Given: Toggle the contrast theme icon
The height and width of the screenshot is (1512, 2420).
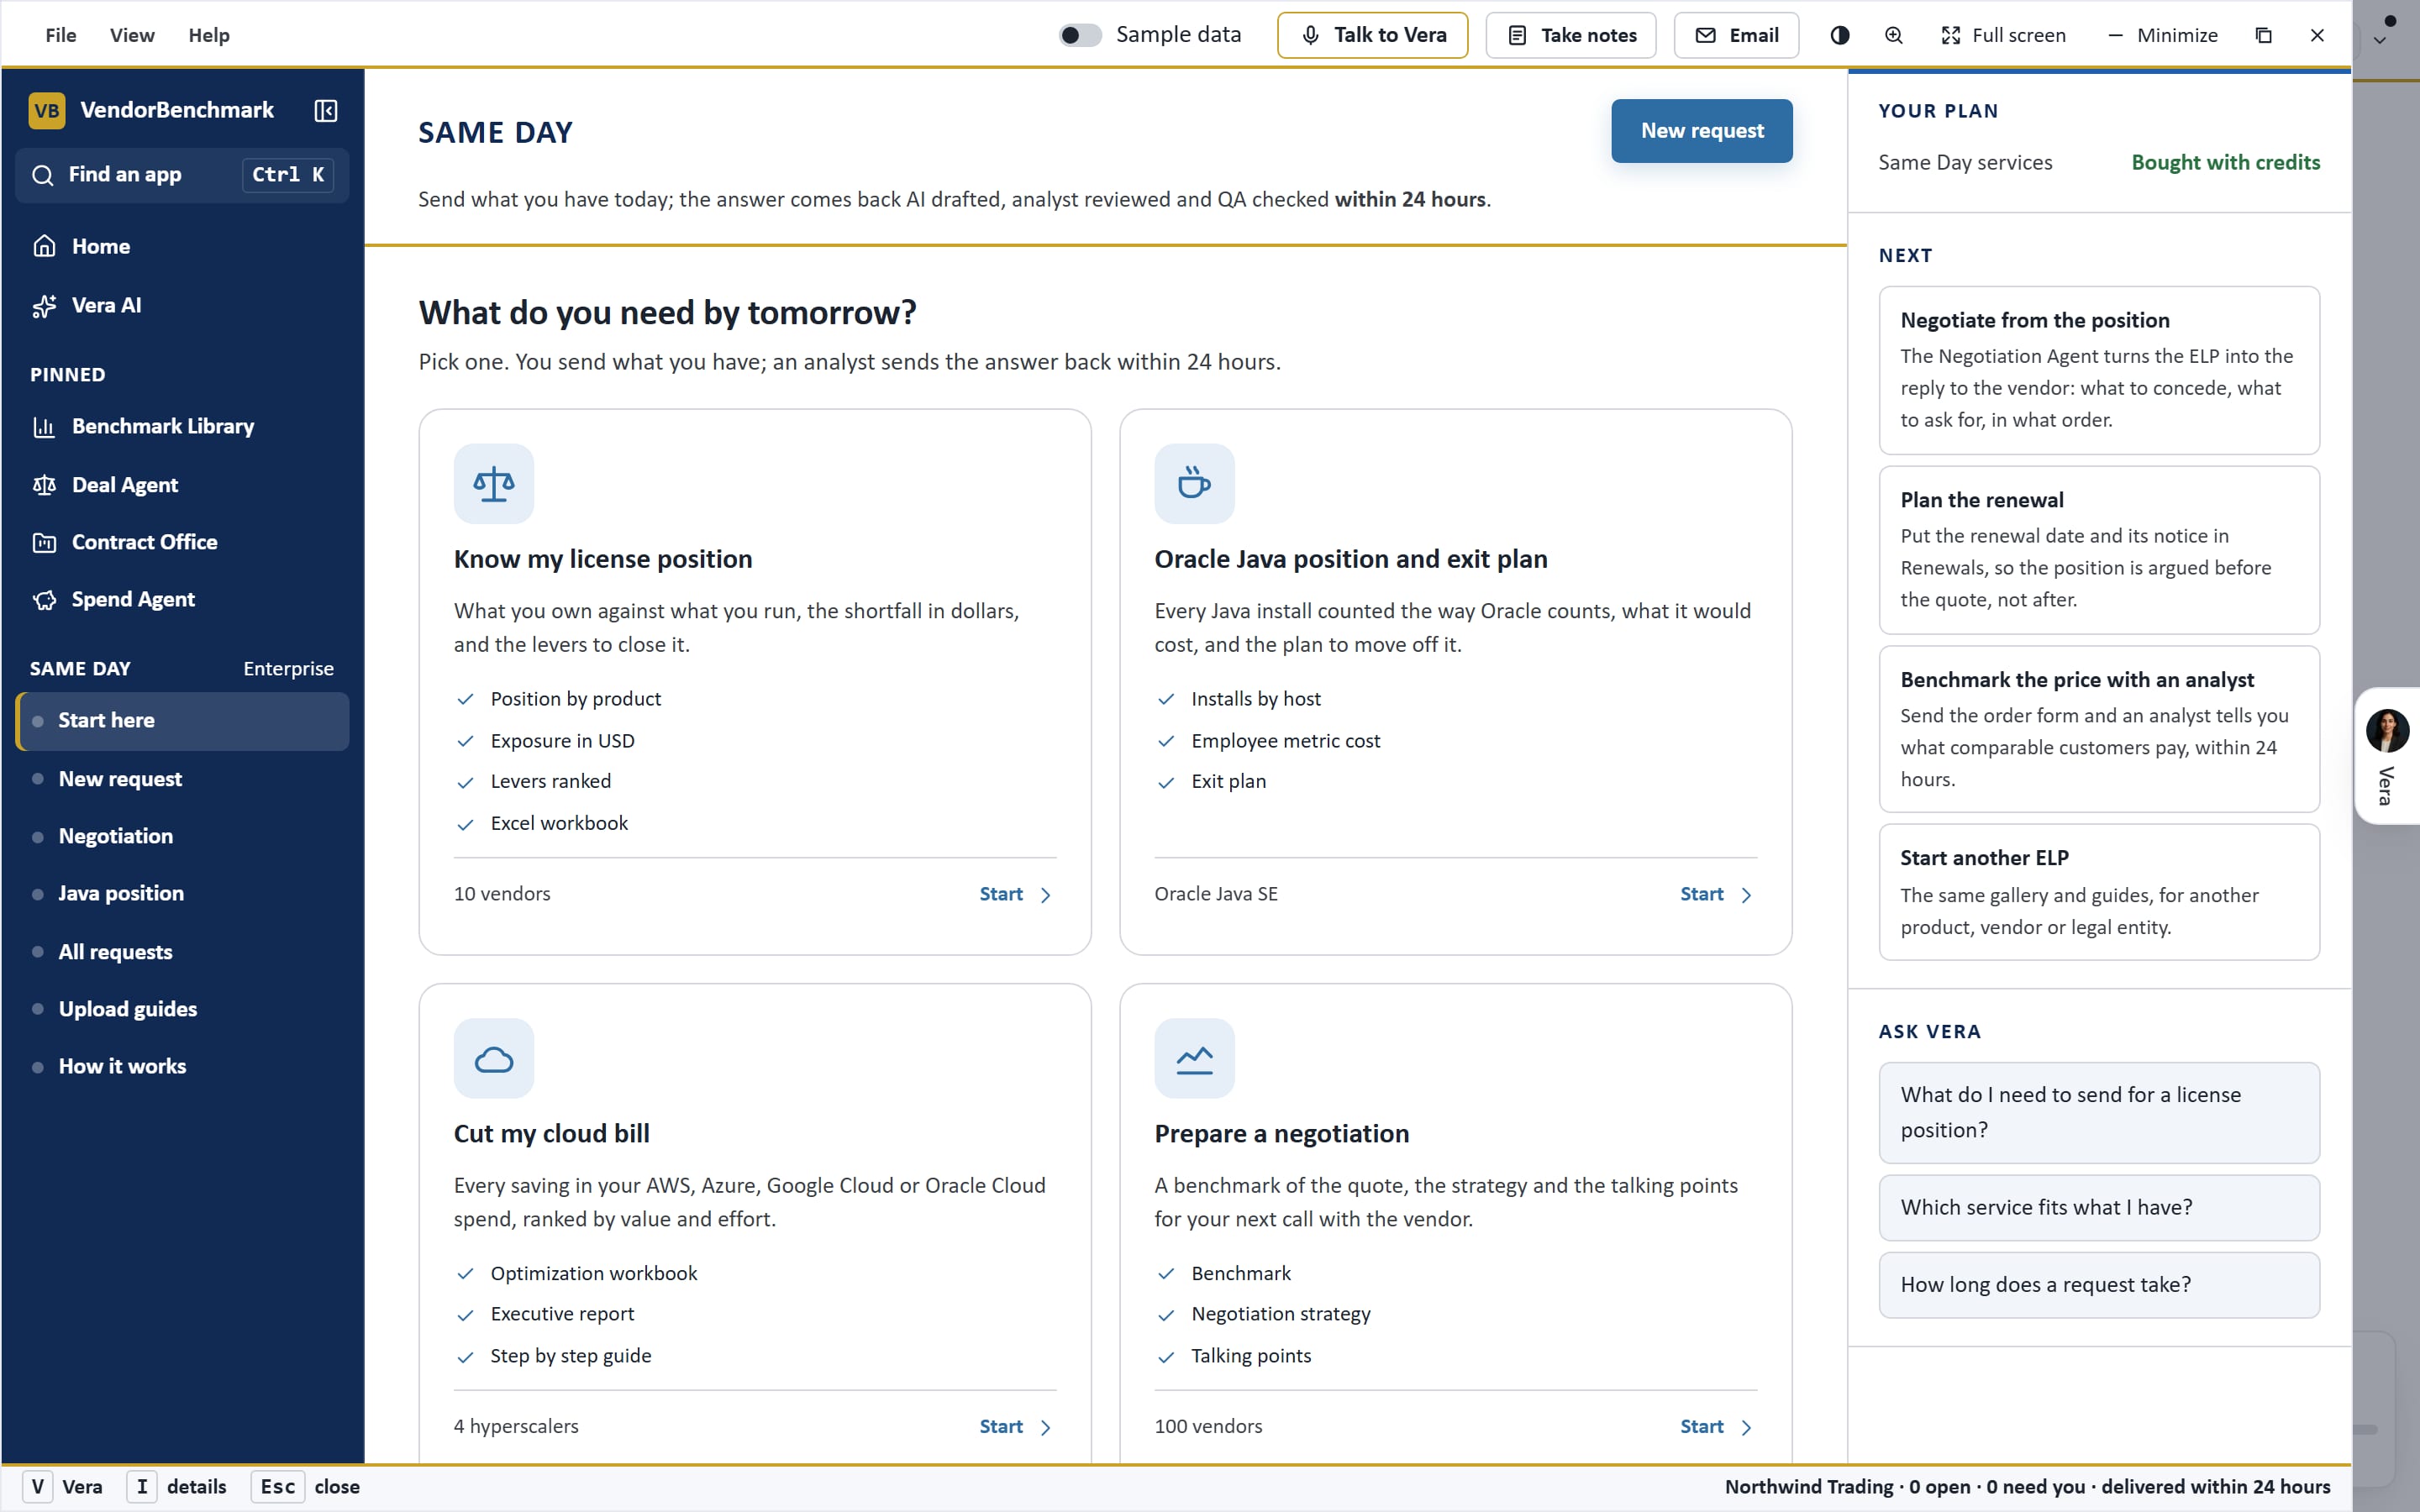Looking at the screenshot, I should click(1840, 35).
